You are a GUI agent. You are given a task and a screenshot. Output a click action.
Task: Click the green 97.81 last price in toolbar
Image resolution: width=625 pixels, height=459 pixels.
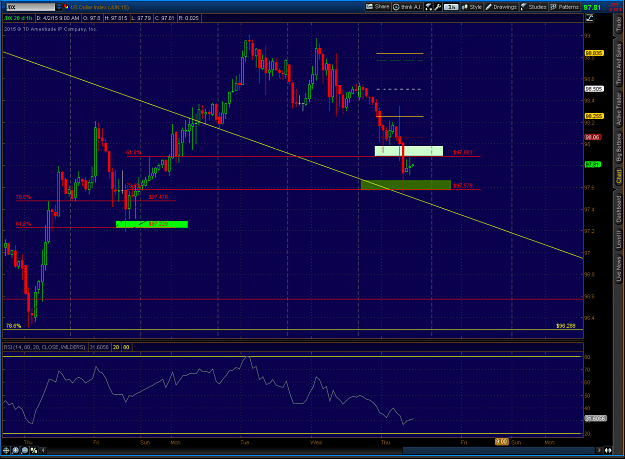[x=592, y=7]
